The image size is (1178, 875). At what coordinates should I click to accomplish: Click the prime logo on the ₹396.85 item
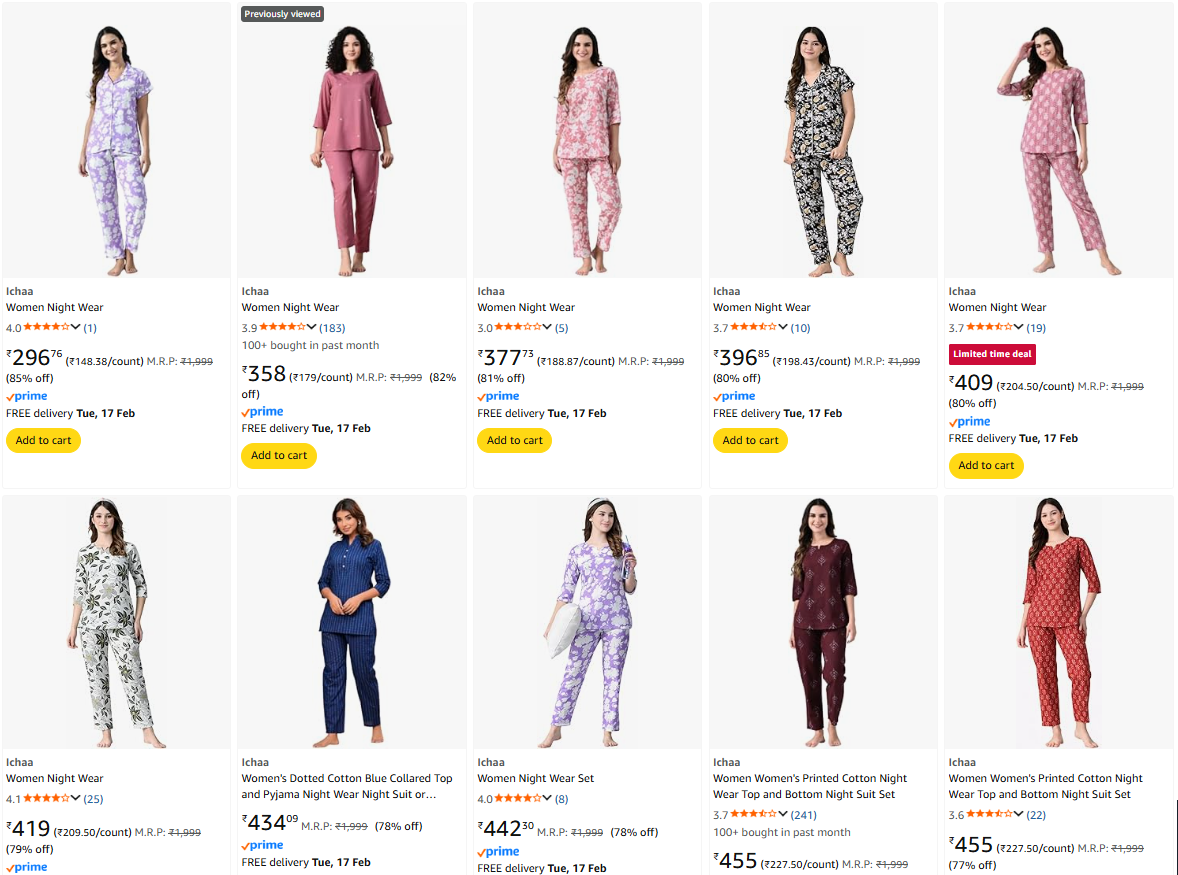tap(734, 397)
